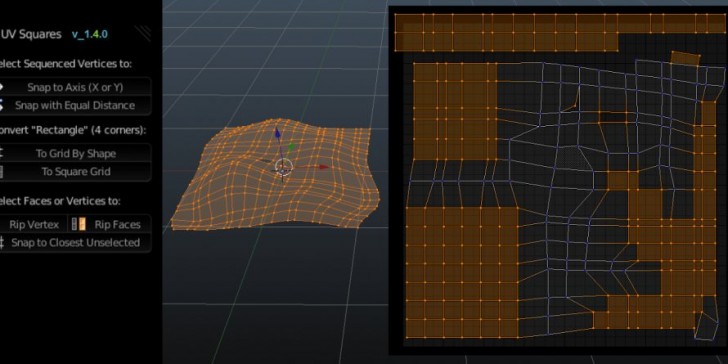Click the 'Select Faces or Vertices to:' label
This screenshot has height=364, width=728.
(59, 201)
